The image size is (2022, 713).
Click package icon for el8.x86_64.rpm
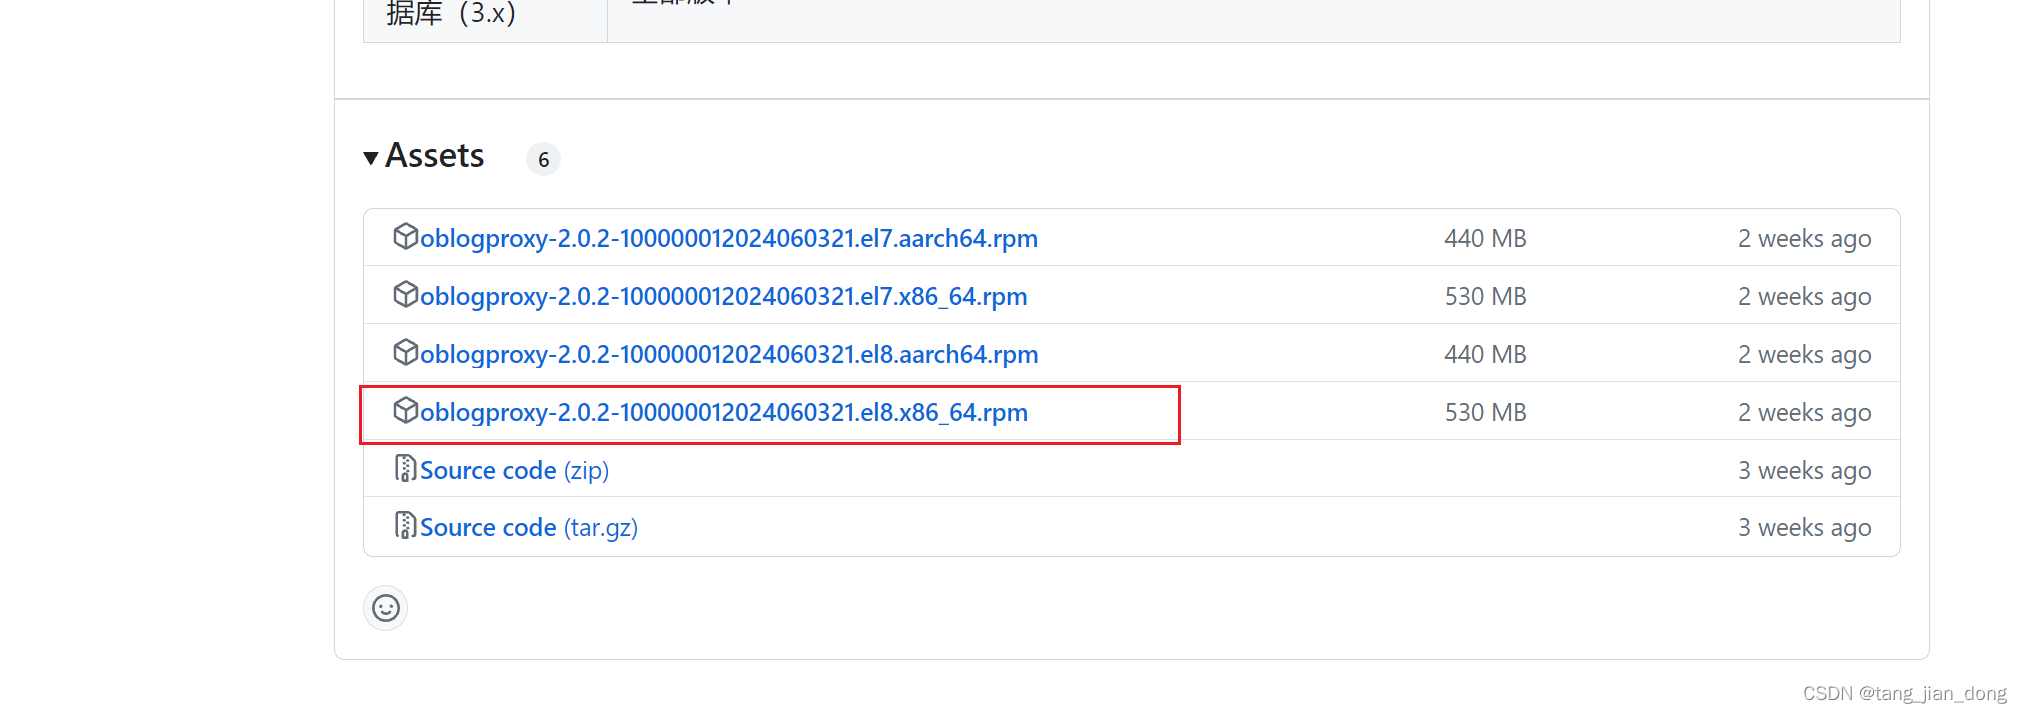405,410
